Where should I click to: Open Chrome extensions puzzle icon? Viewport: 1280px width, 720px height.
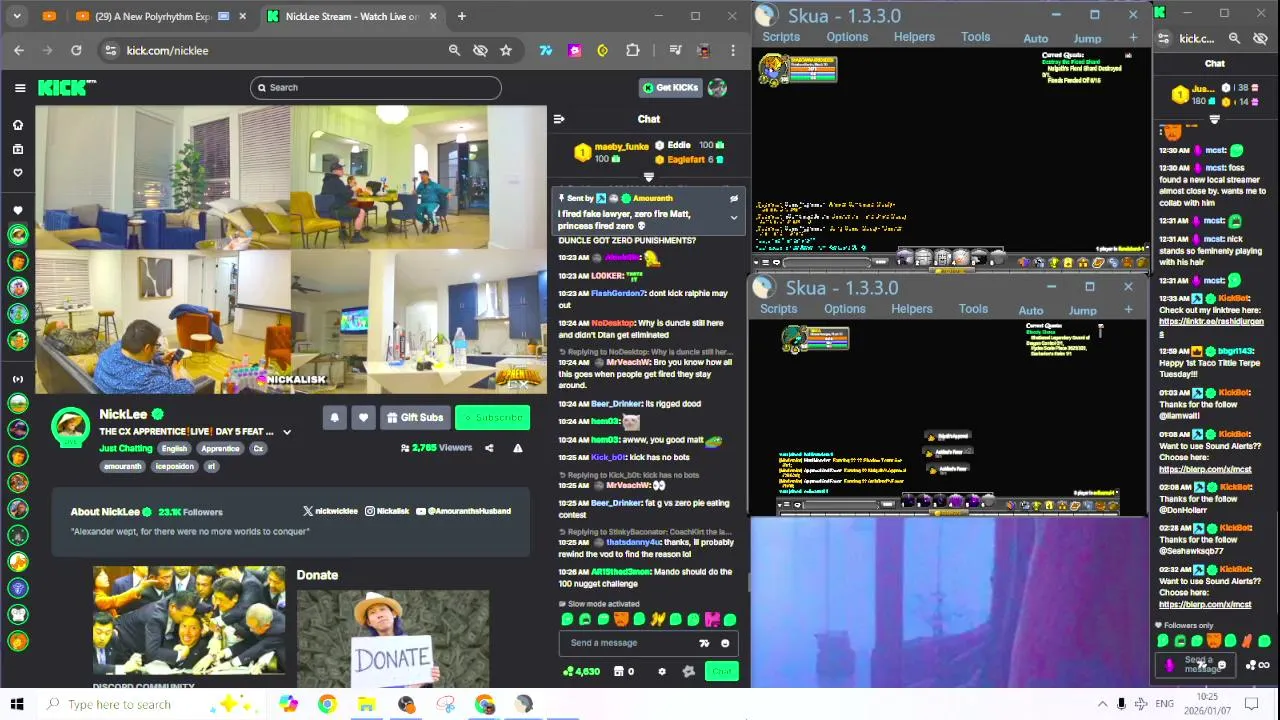click(633, 50)
